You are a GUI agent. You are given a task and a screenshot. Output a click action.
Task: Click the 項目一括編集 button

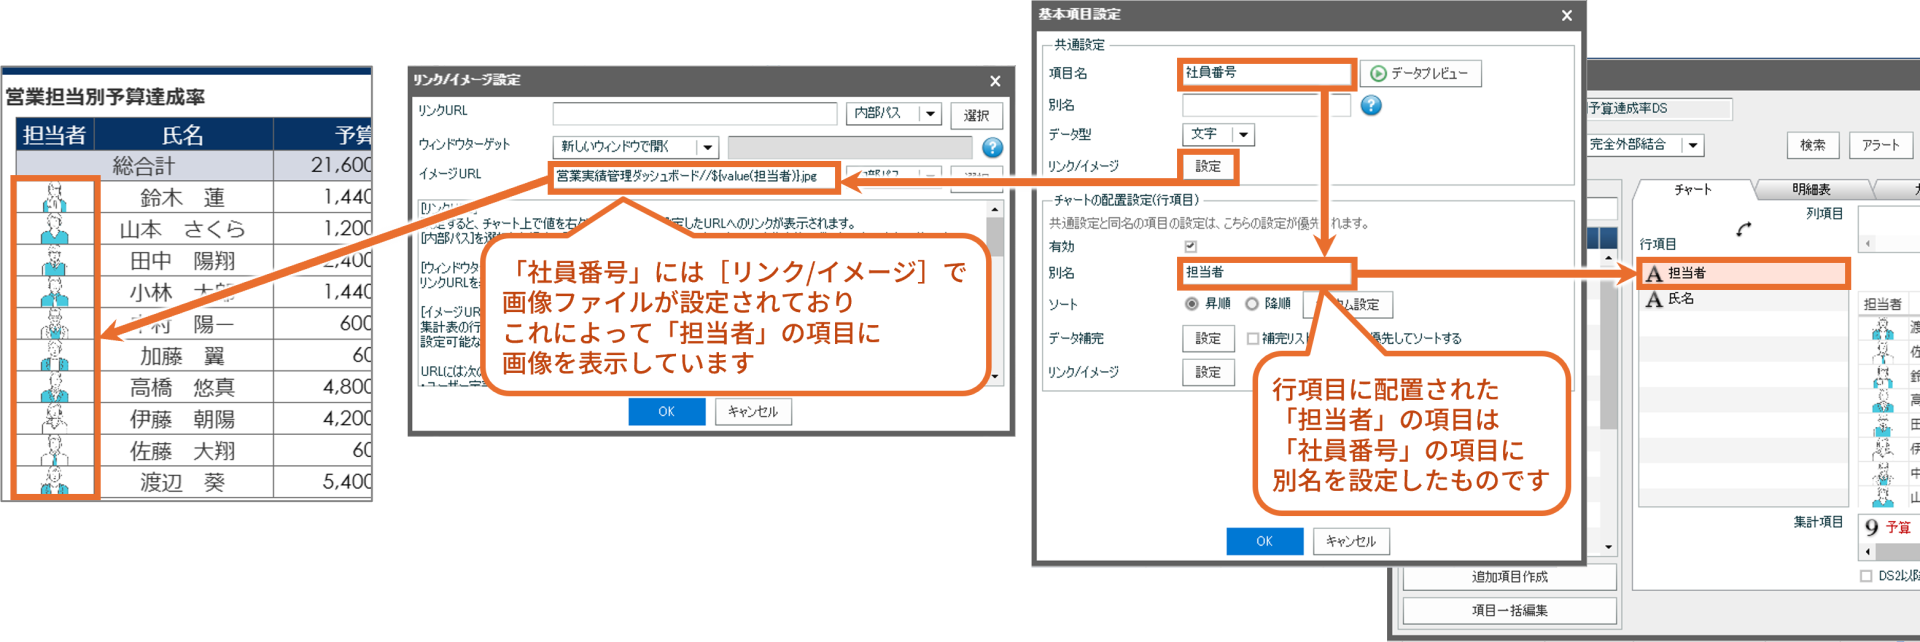point(1509,610)
